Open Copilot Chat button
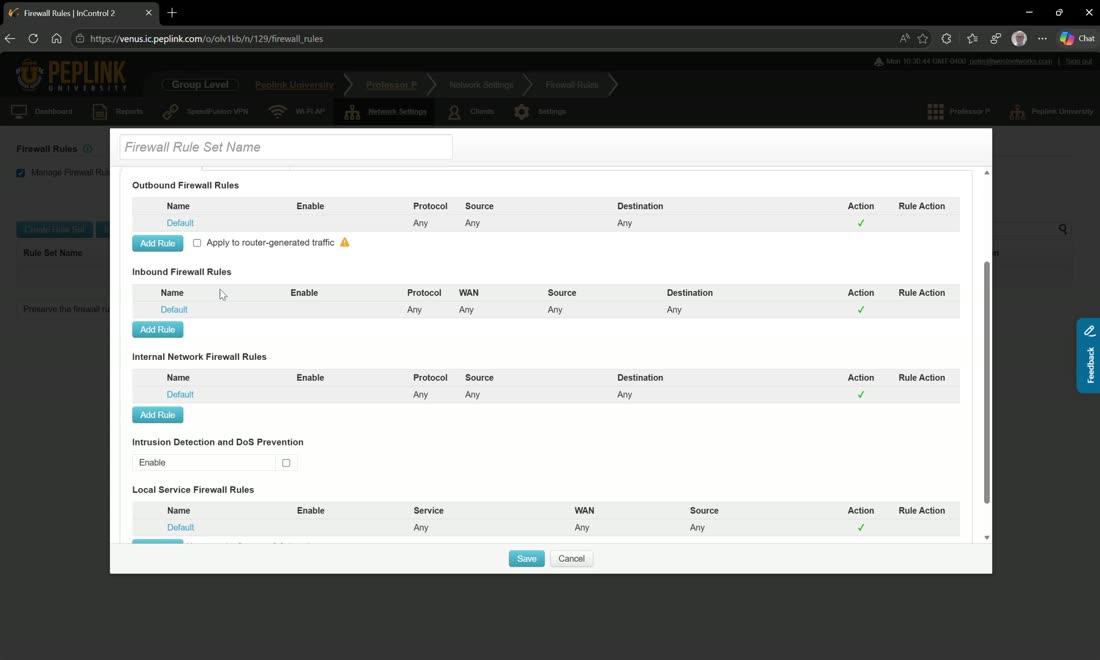This screenshot has height=660, width=1100. [x=1078, y=39]
